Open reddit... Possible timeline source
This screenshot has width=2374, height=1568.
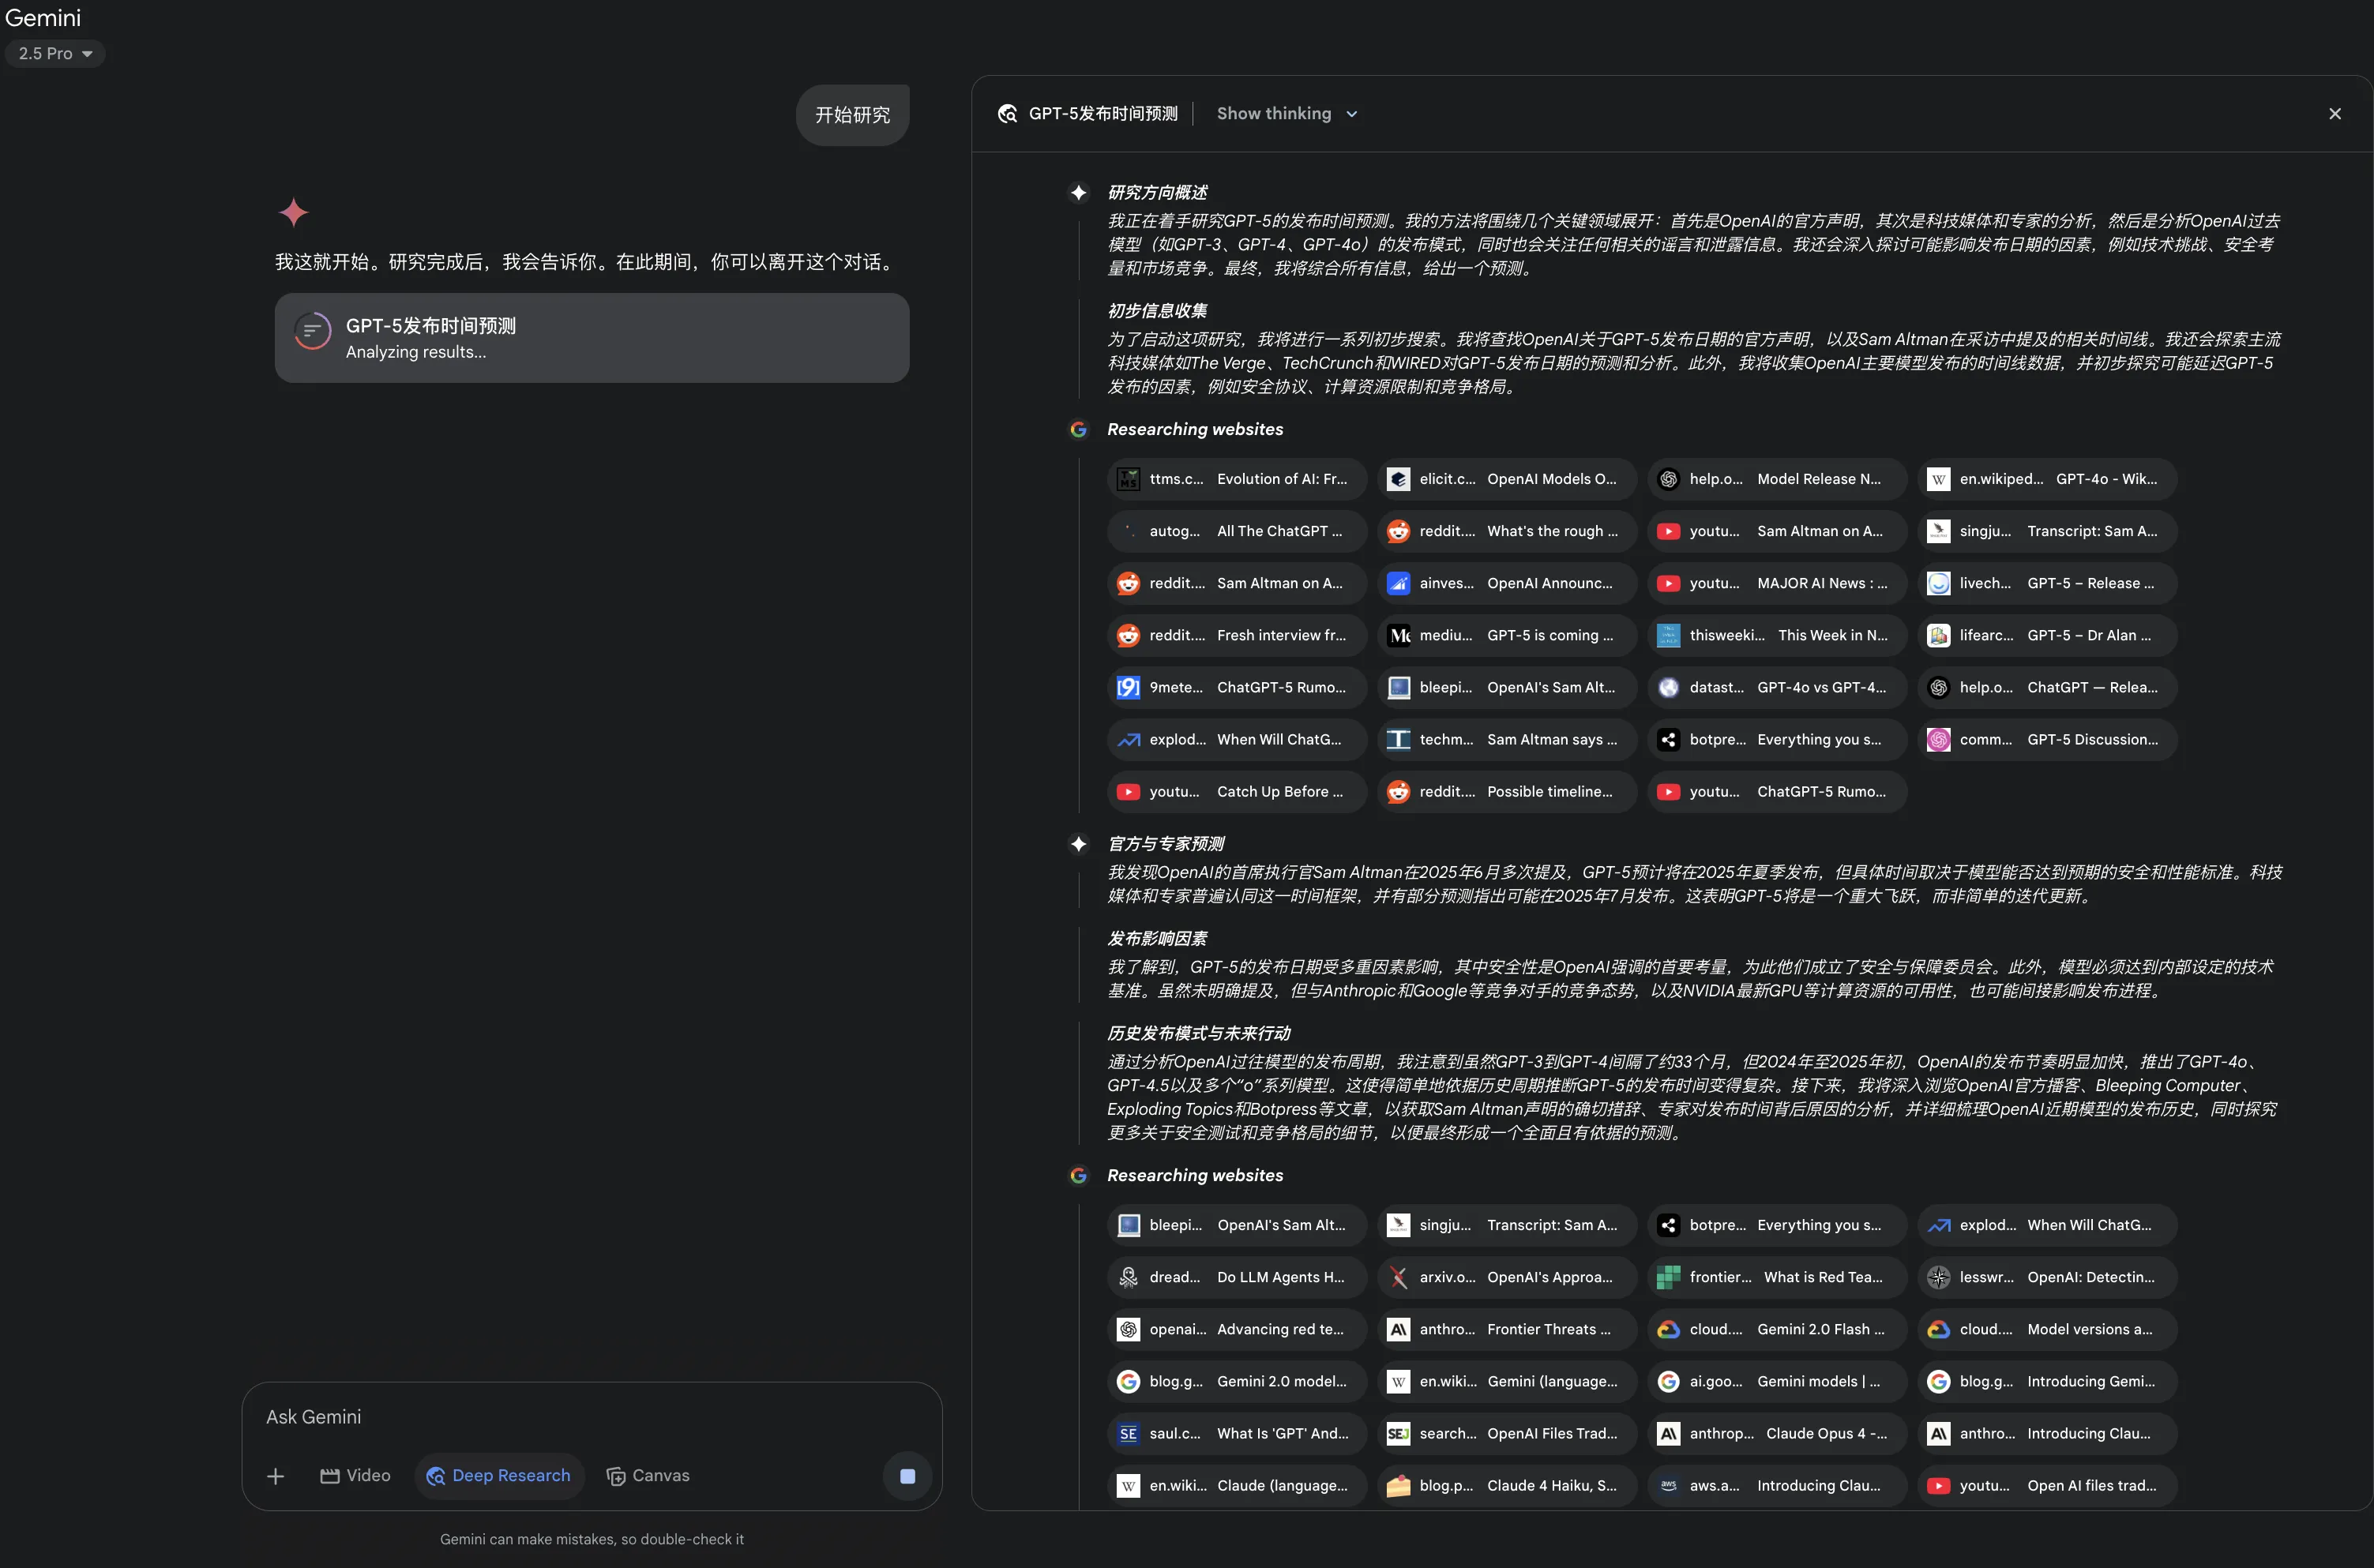point(1507,791)
